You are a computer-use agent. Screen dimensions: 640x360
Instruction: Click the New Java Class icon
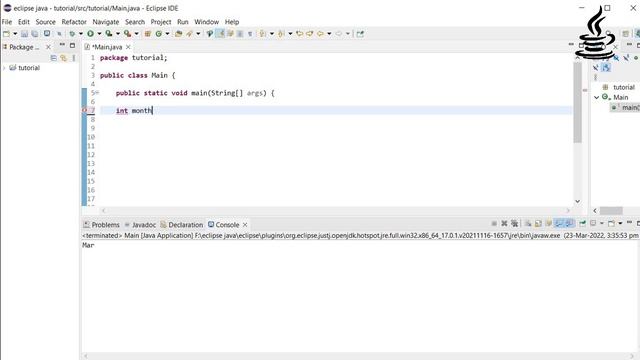(159, 34)
